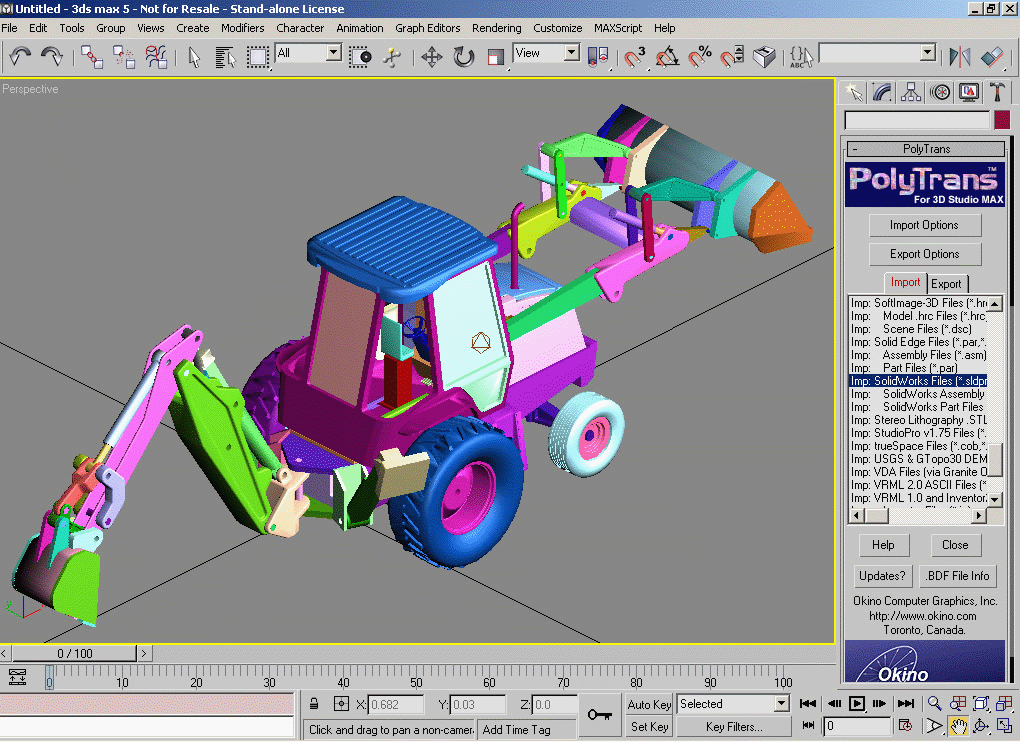Collapse the PolyTrans rollout
Screen dimensions: 1020x742
pyautogui.click(x=925, y=149)
